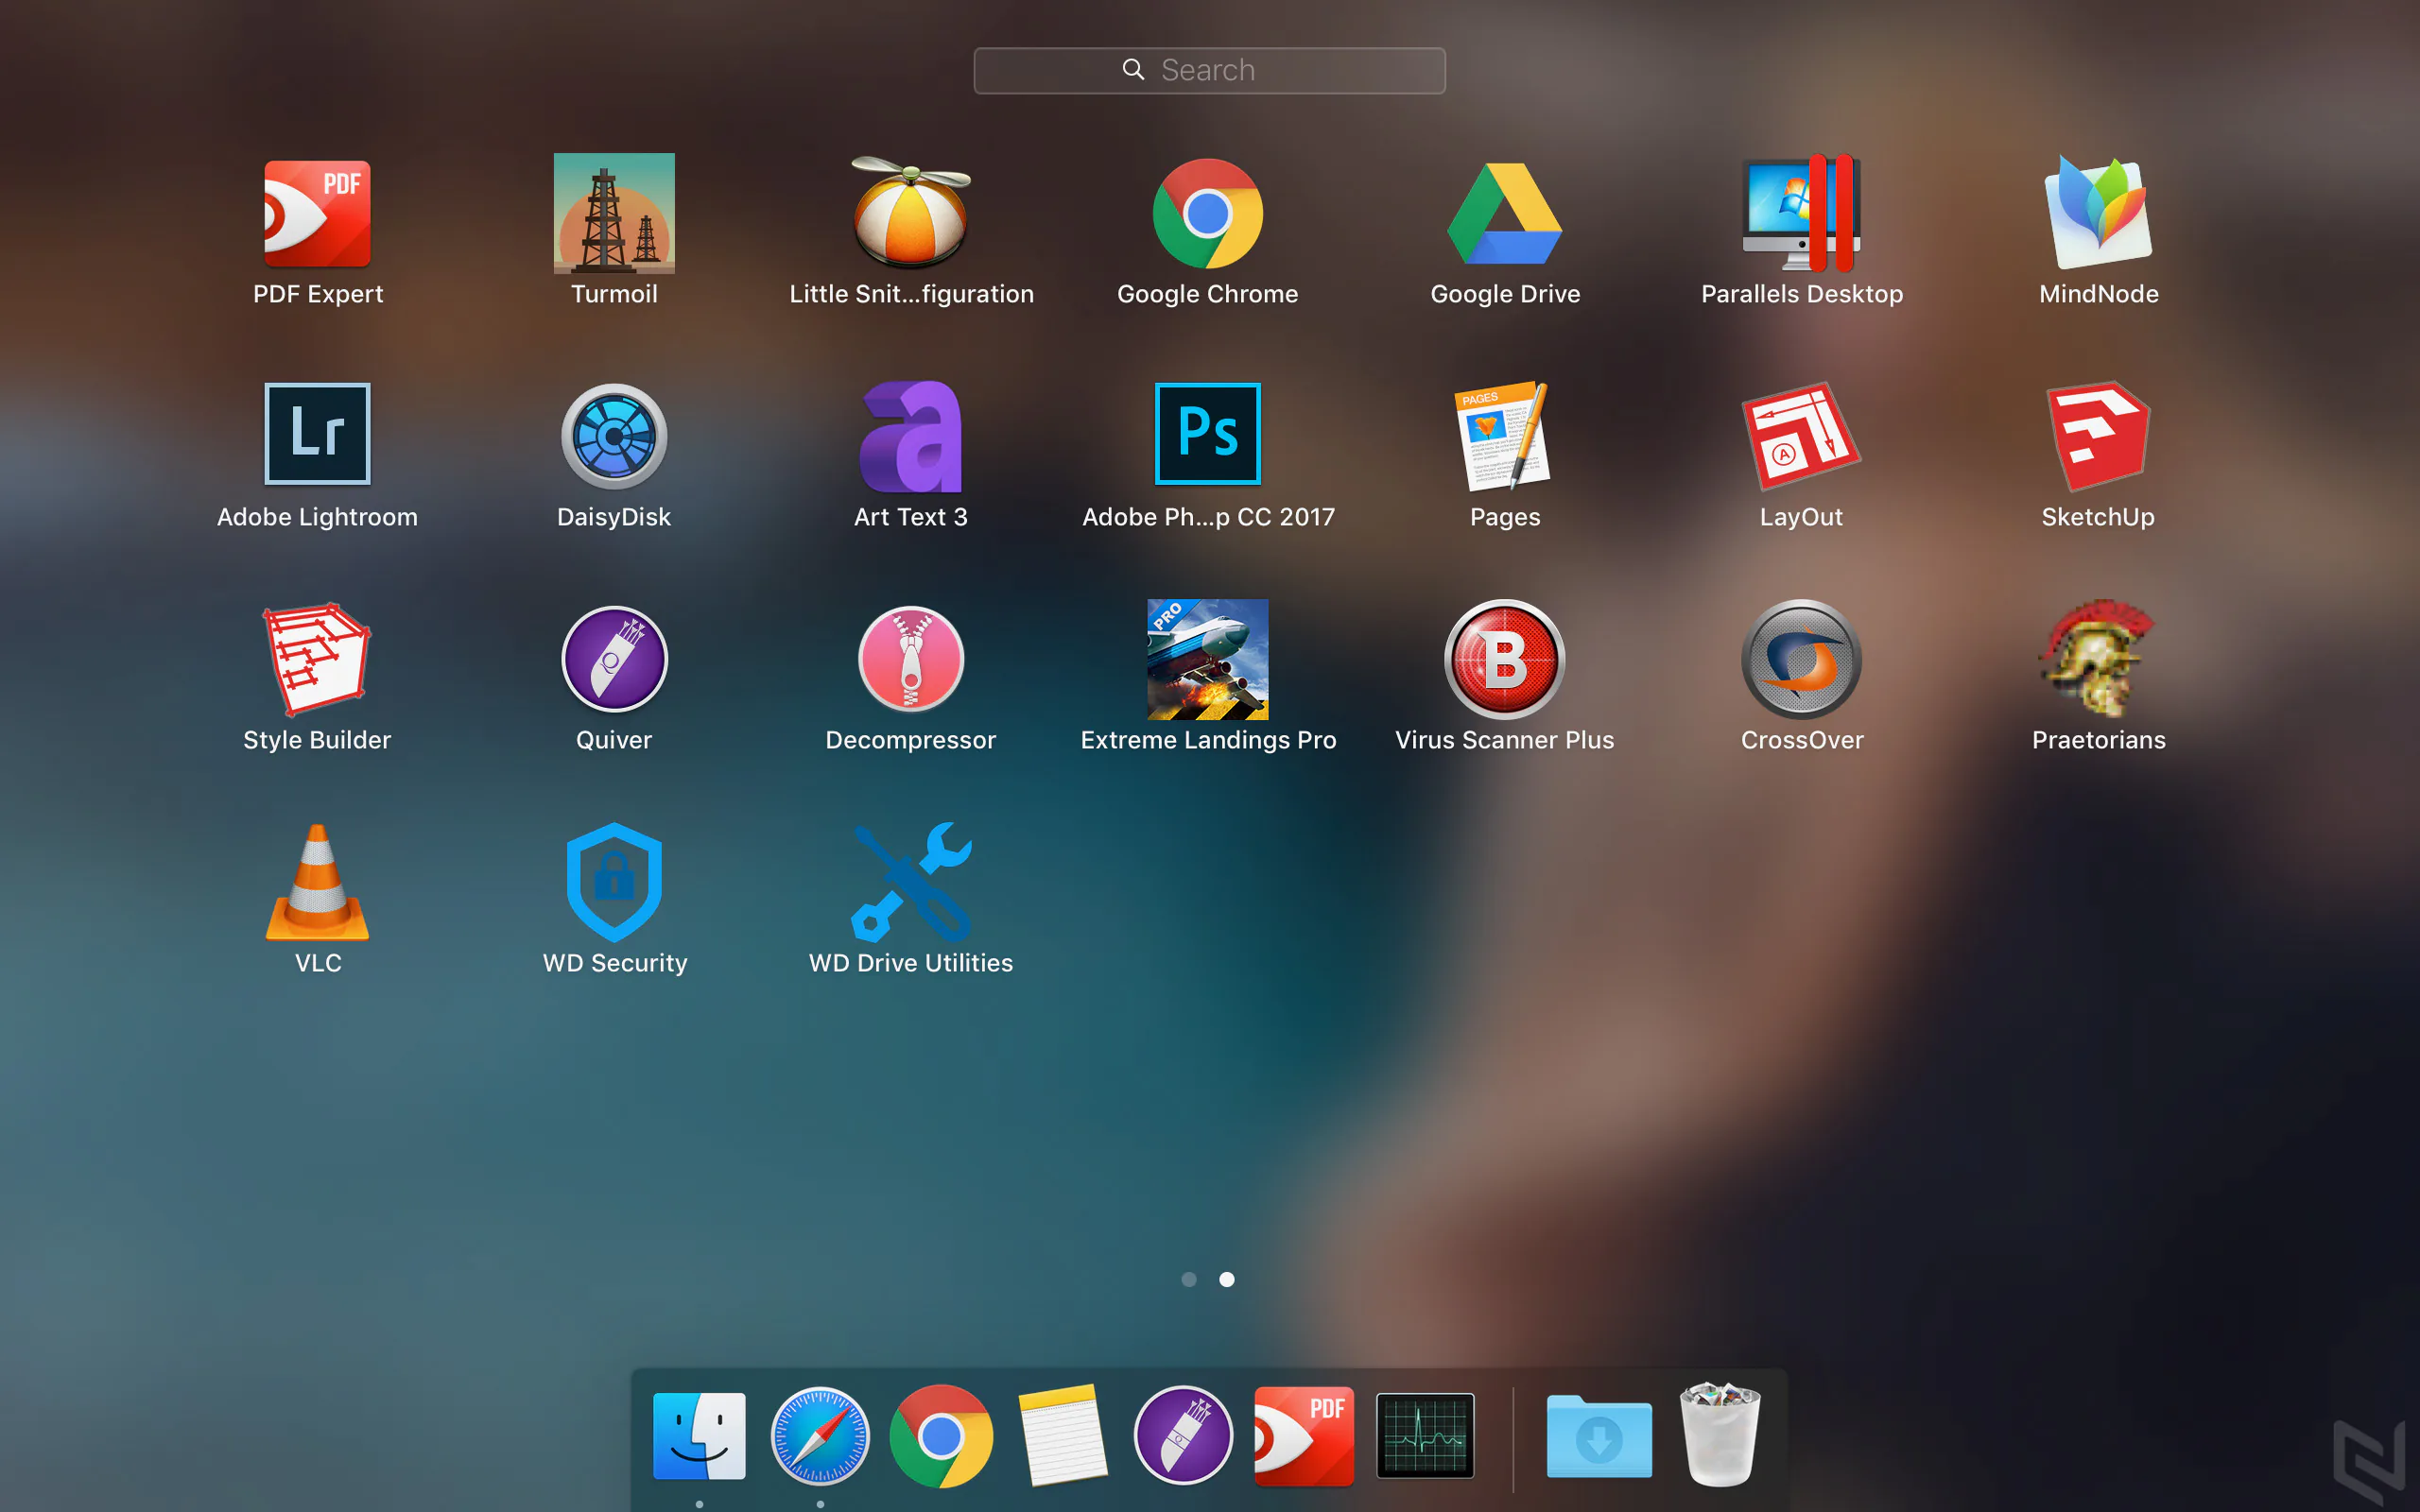Open Little Snitch Configuration app
2420x1512 pixels.
coord(911,212)
